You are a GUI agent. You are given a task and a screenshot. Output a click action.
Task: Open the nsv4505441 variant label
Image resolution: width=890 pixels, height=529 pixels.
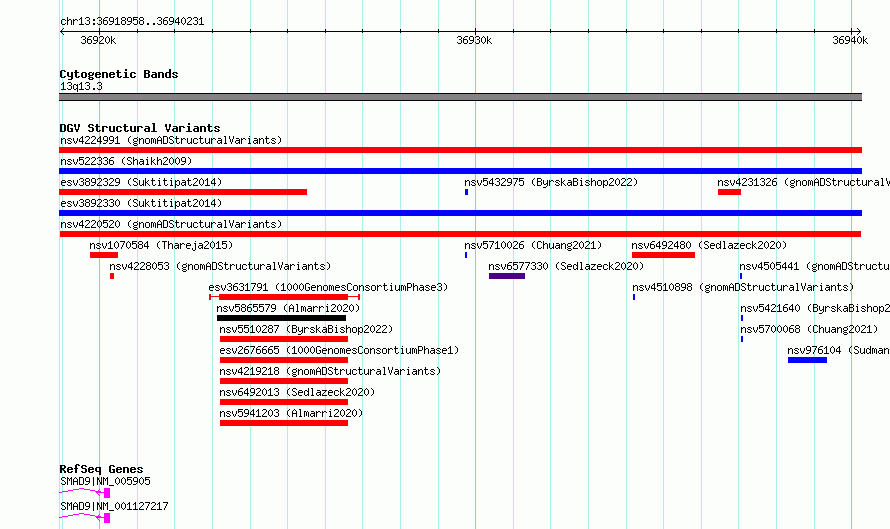pyautogui.click(x=815, y=266)
